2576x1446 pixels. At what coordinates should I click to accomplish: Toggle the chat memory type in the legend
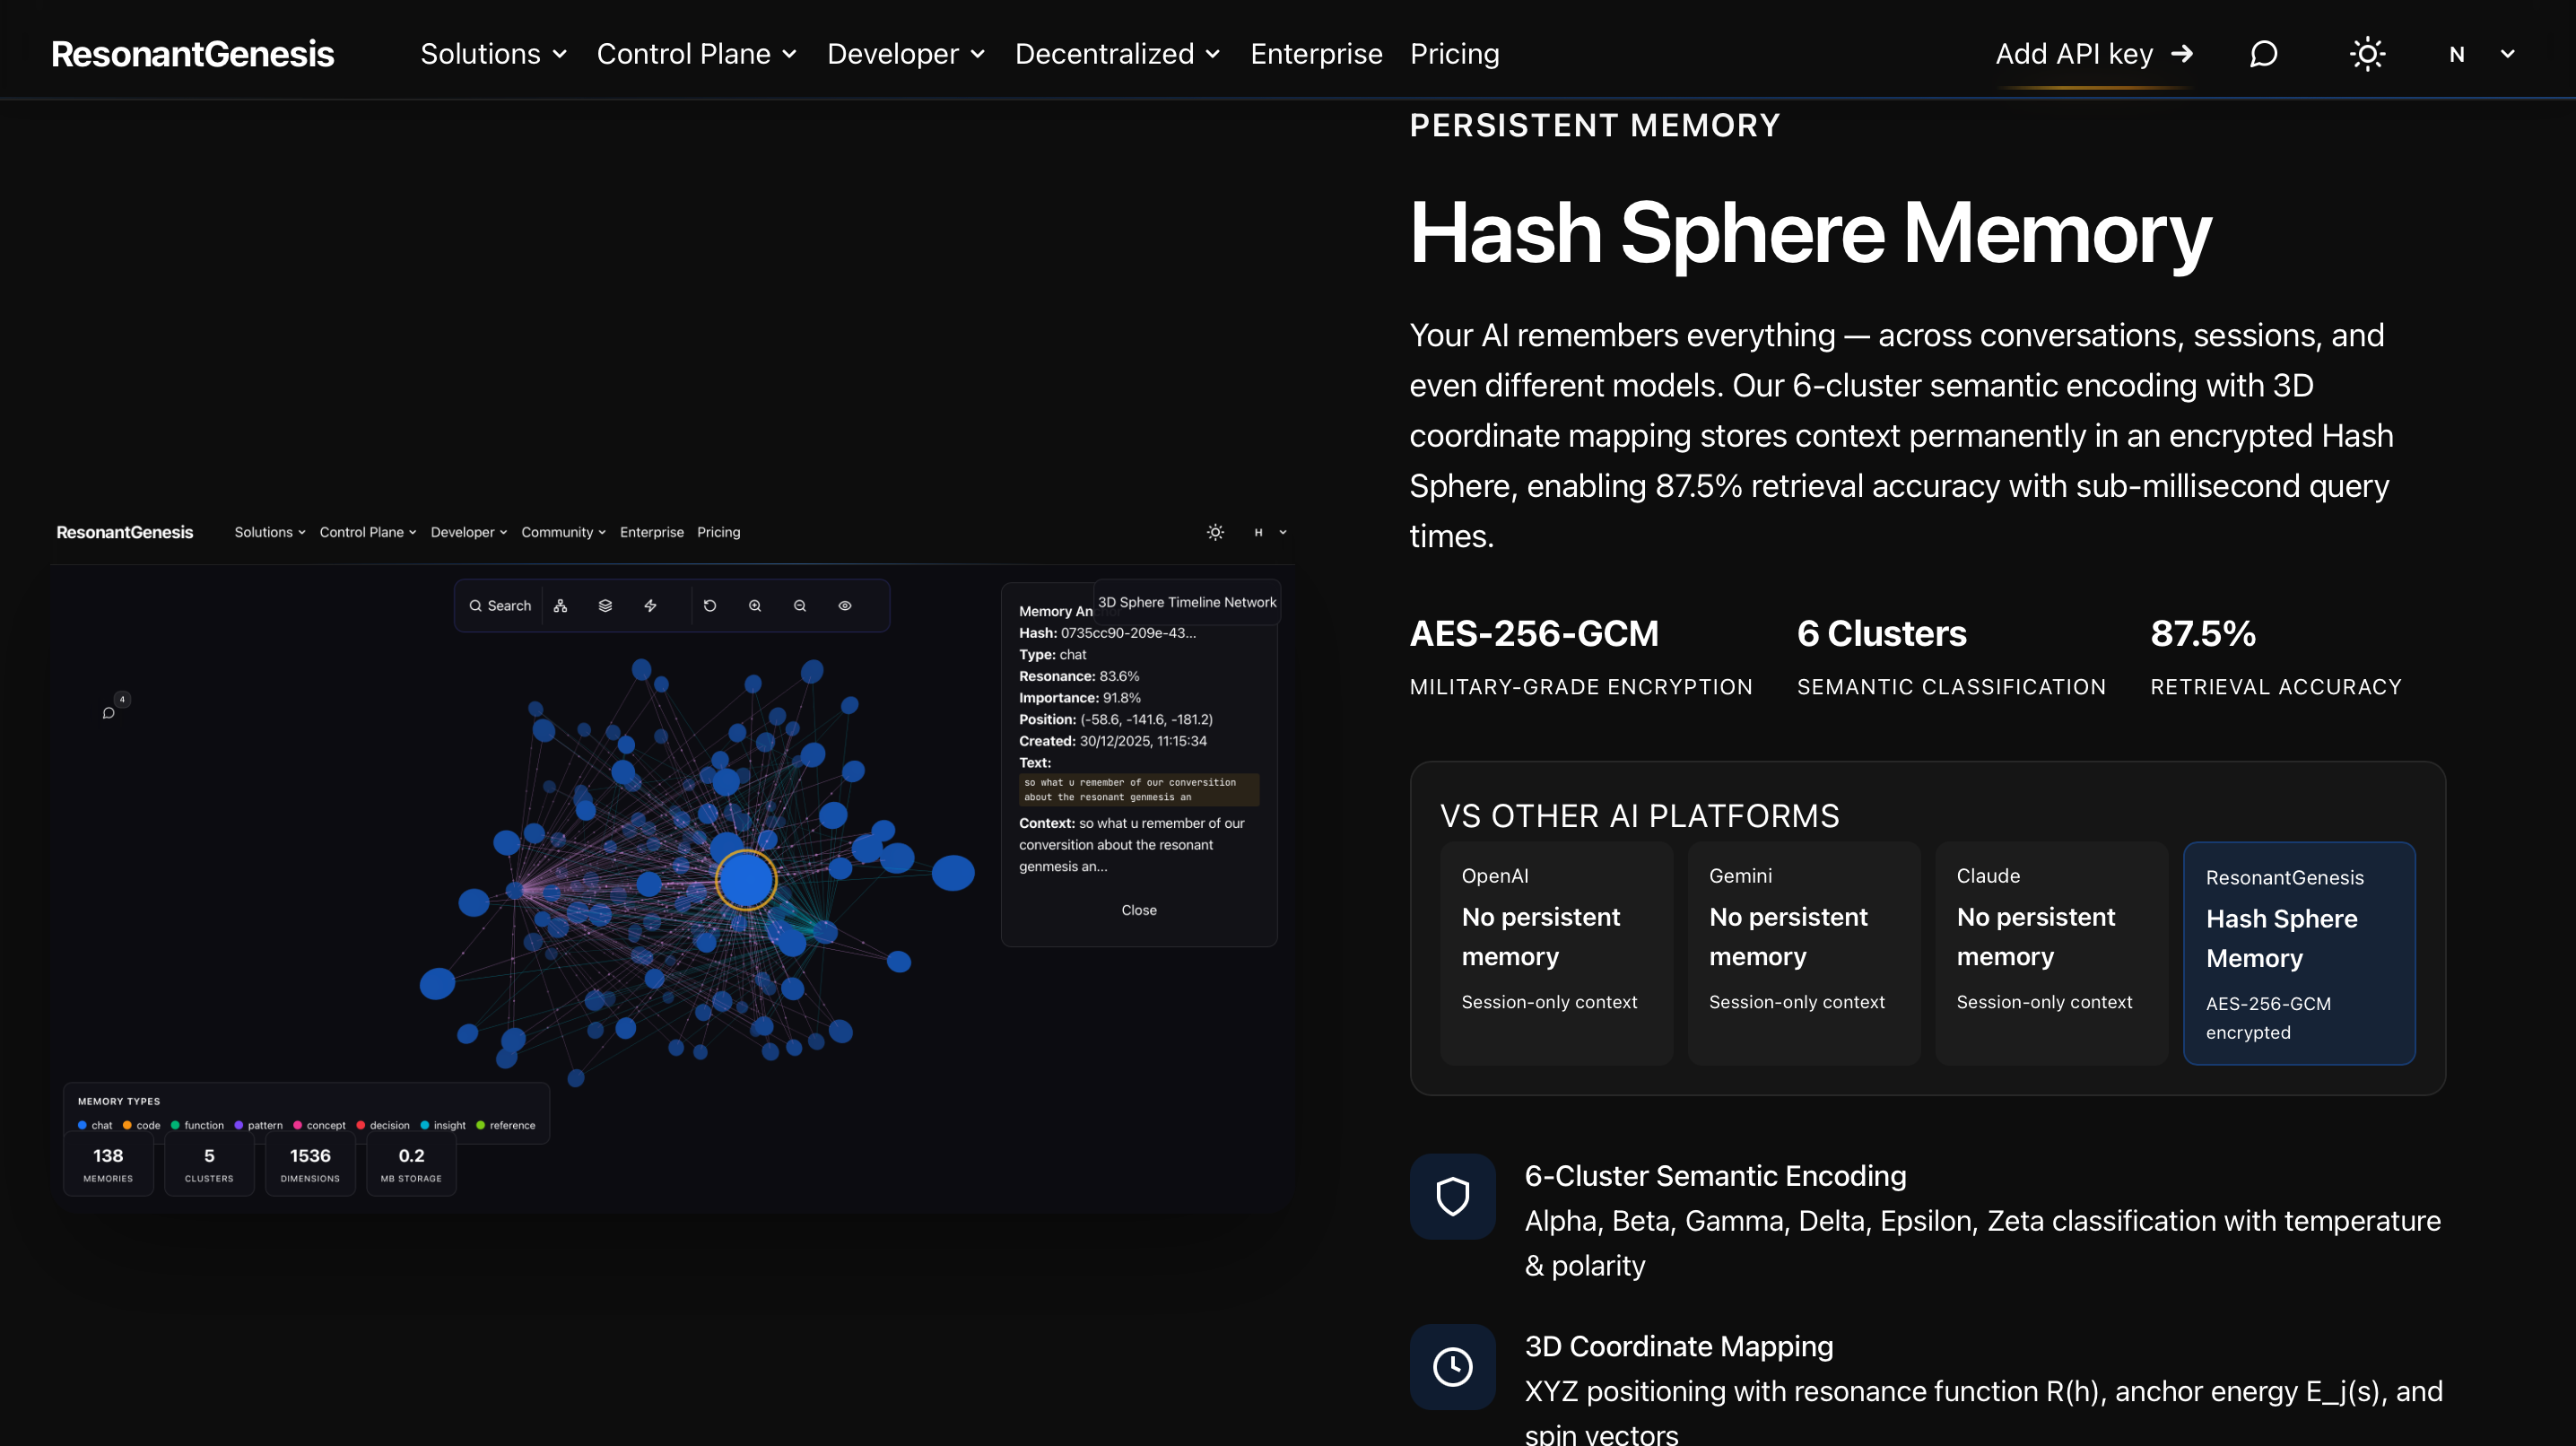tap(97, 1125)
